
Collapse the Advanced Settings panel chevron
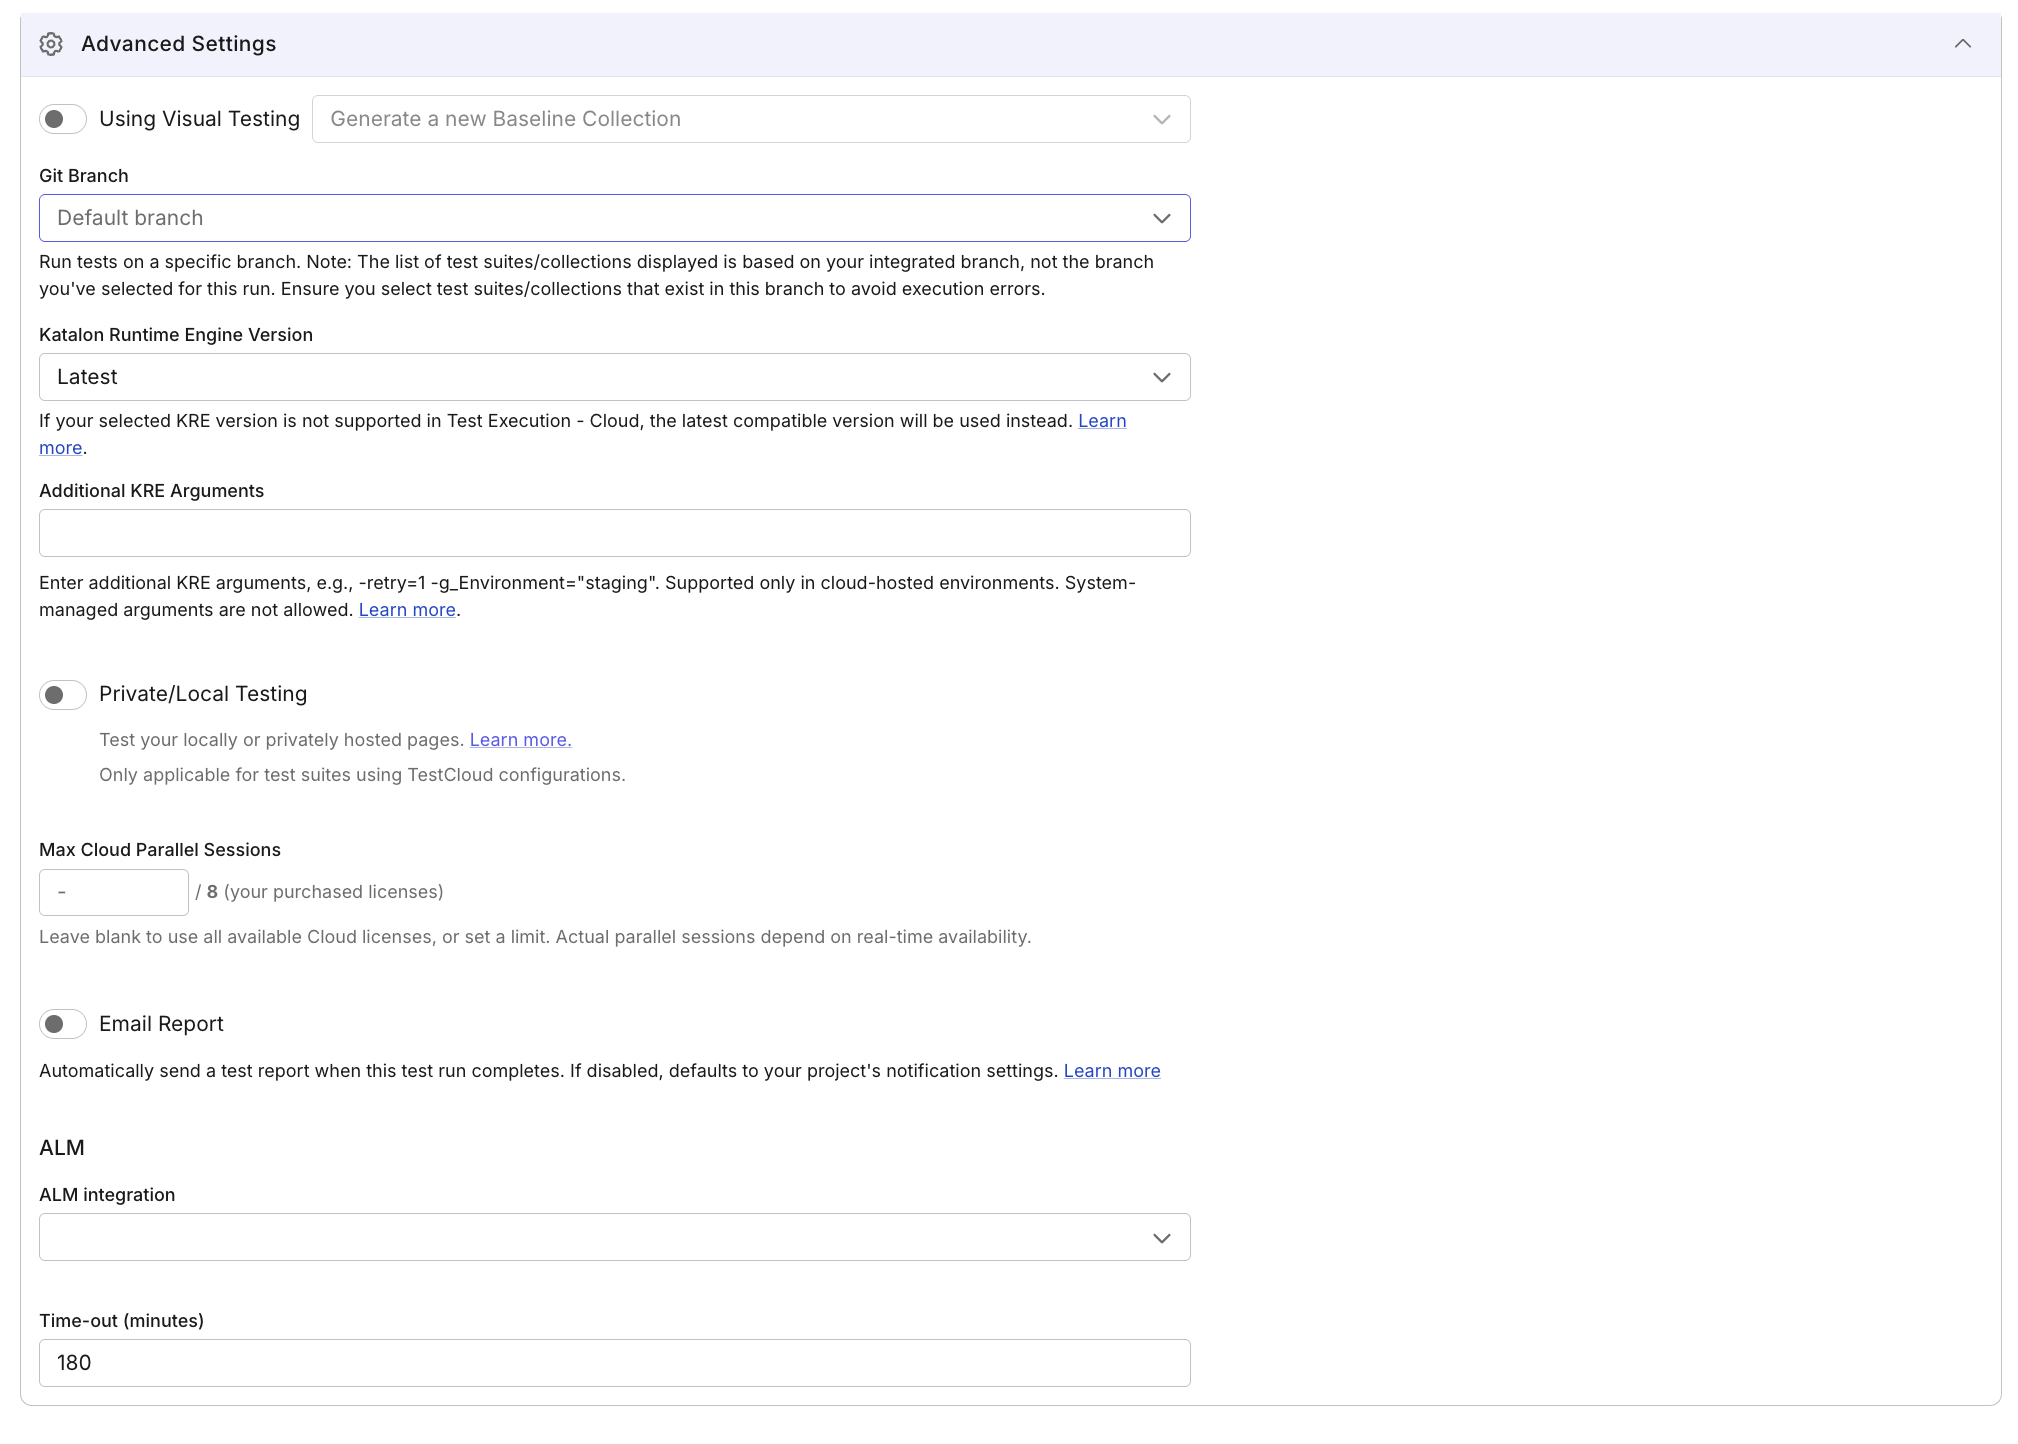point(1962,44)
